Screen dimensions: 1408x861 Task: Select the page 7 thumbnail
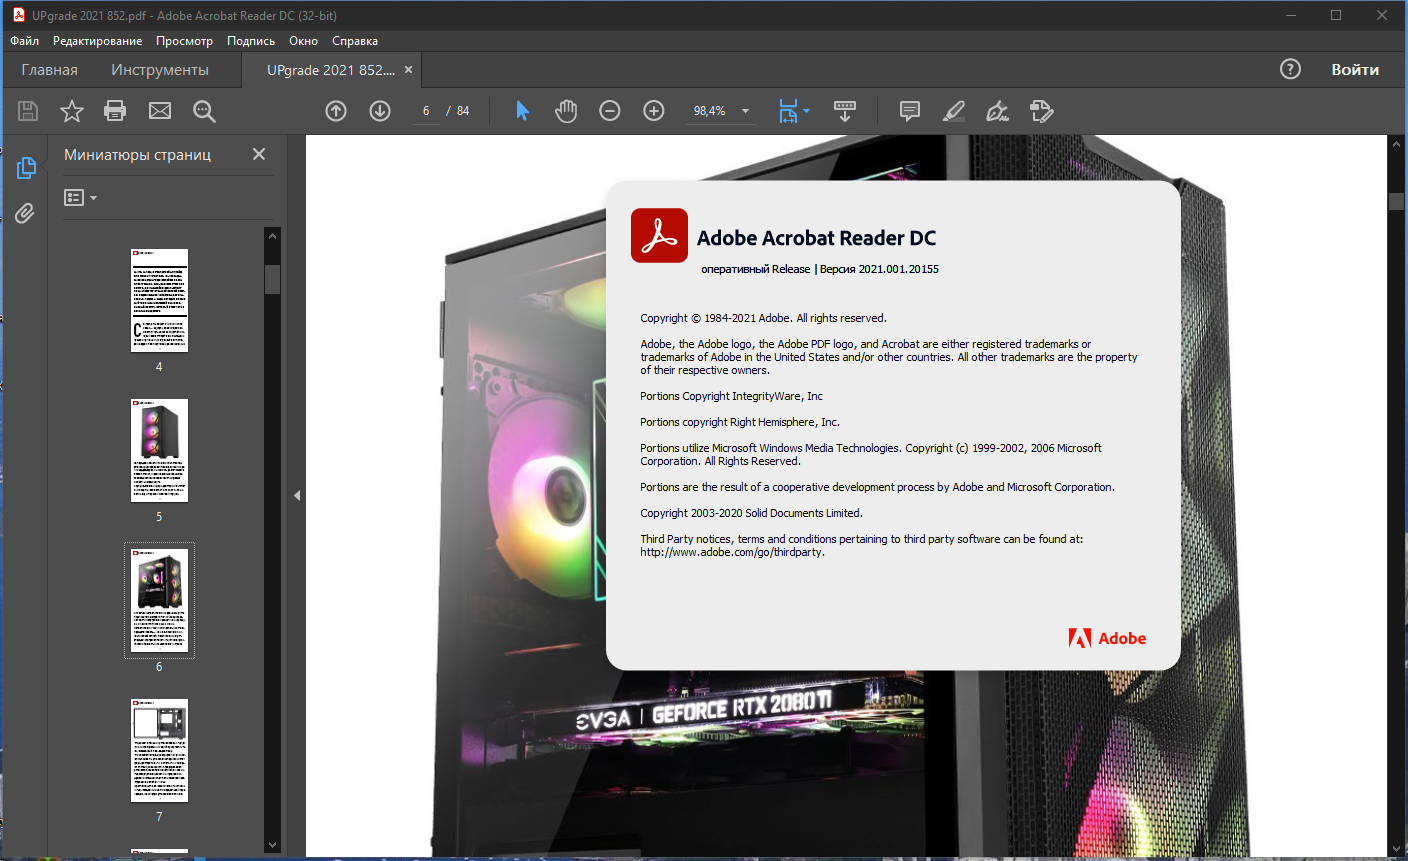(159, 750)
